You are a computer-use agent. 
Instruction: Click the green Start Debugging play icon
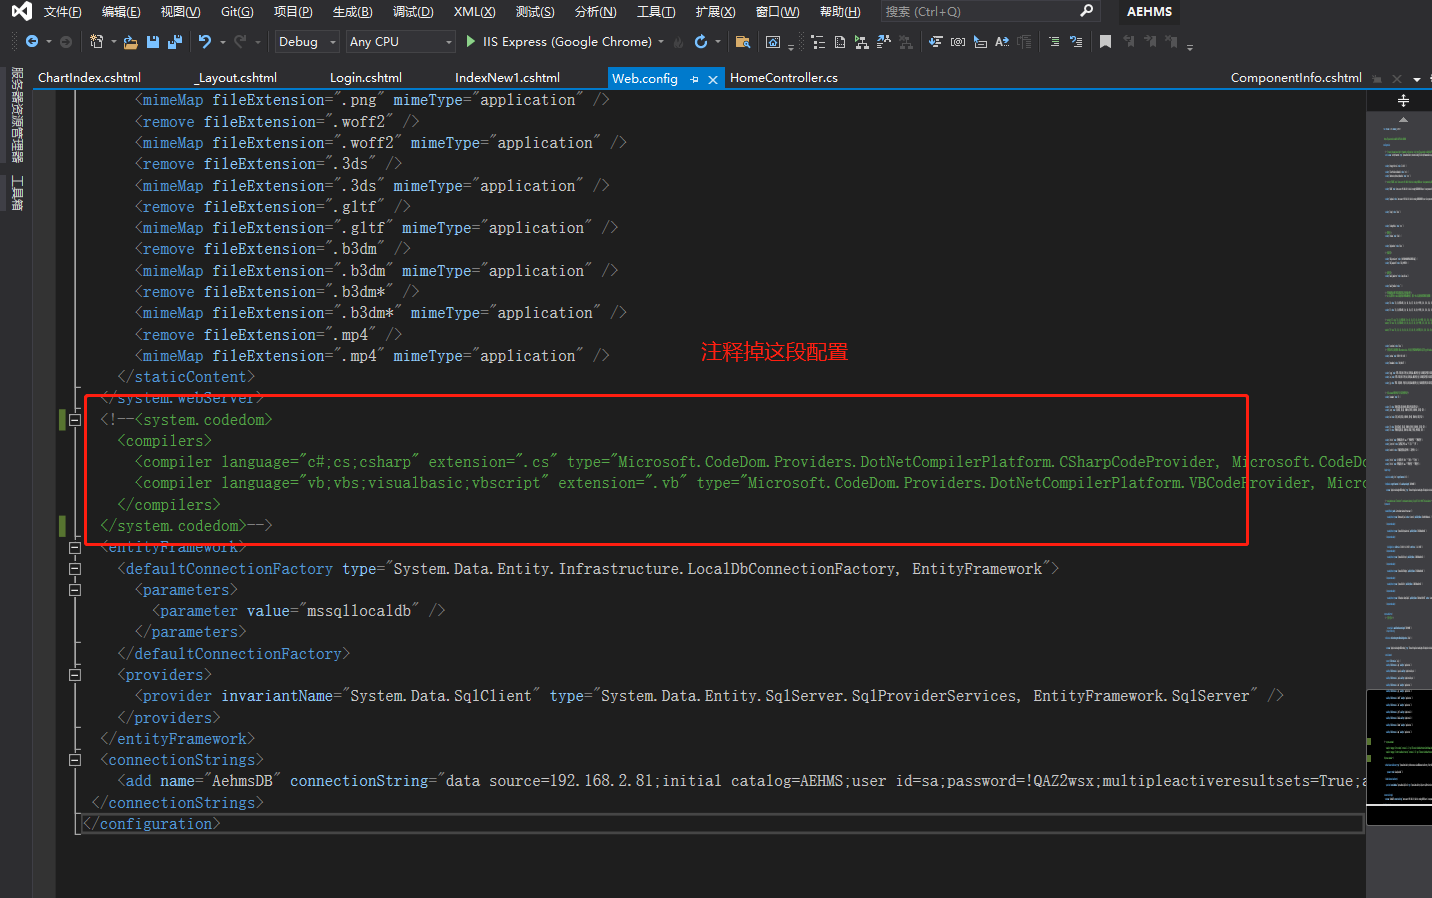470,42
